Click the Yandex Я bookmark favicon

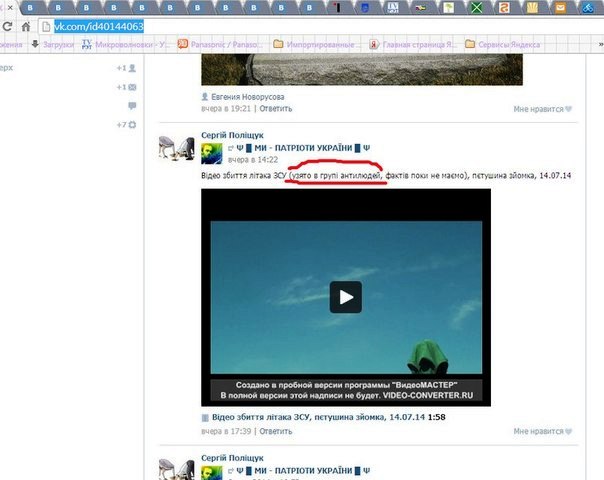click(374, 44)
